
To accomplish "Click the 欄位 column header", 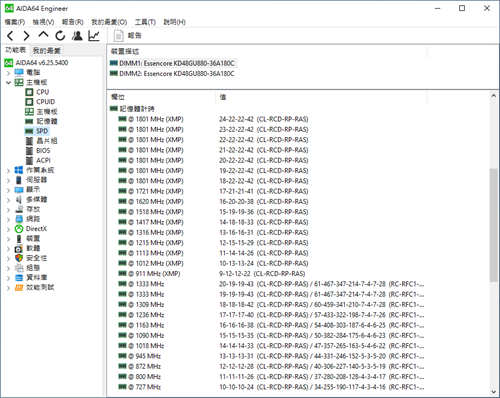I will pos(117,97).
